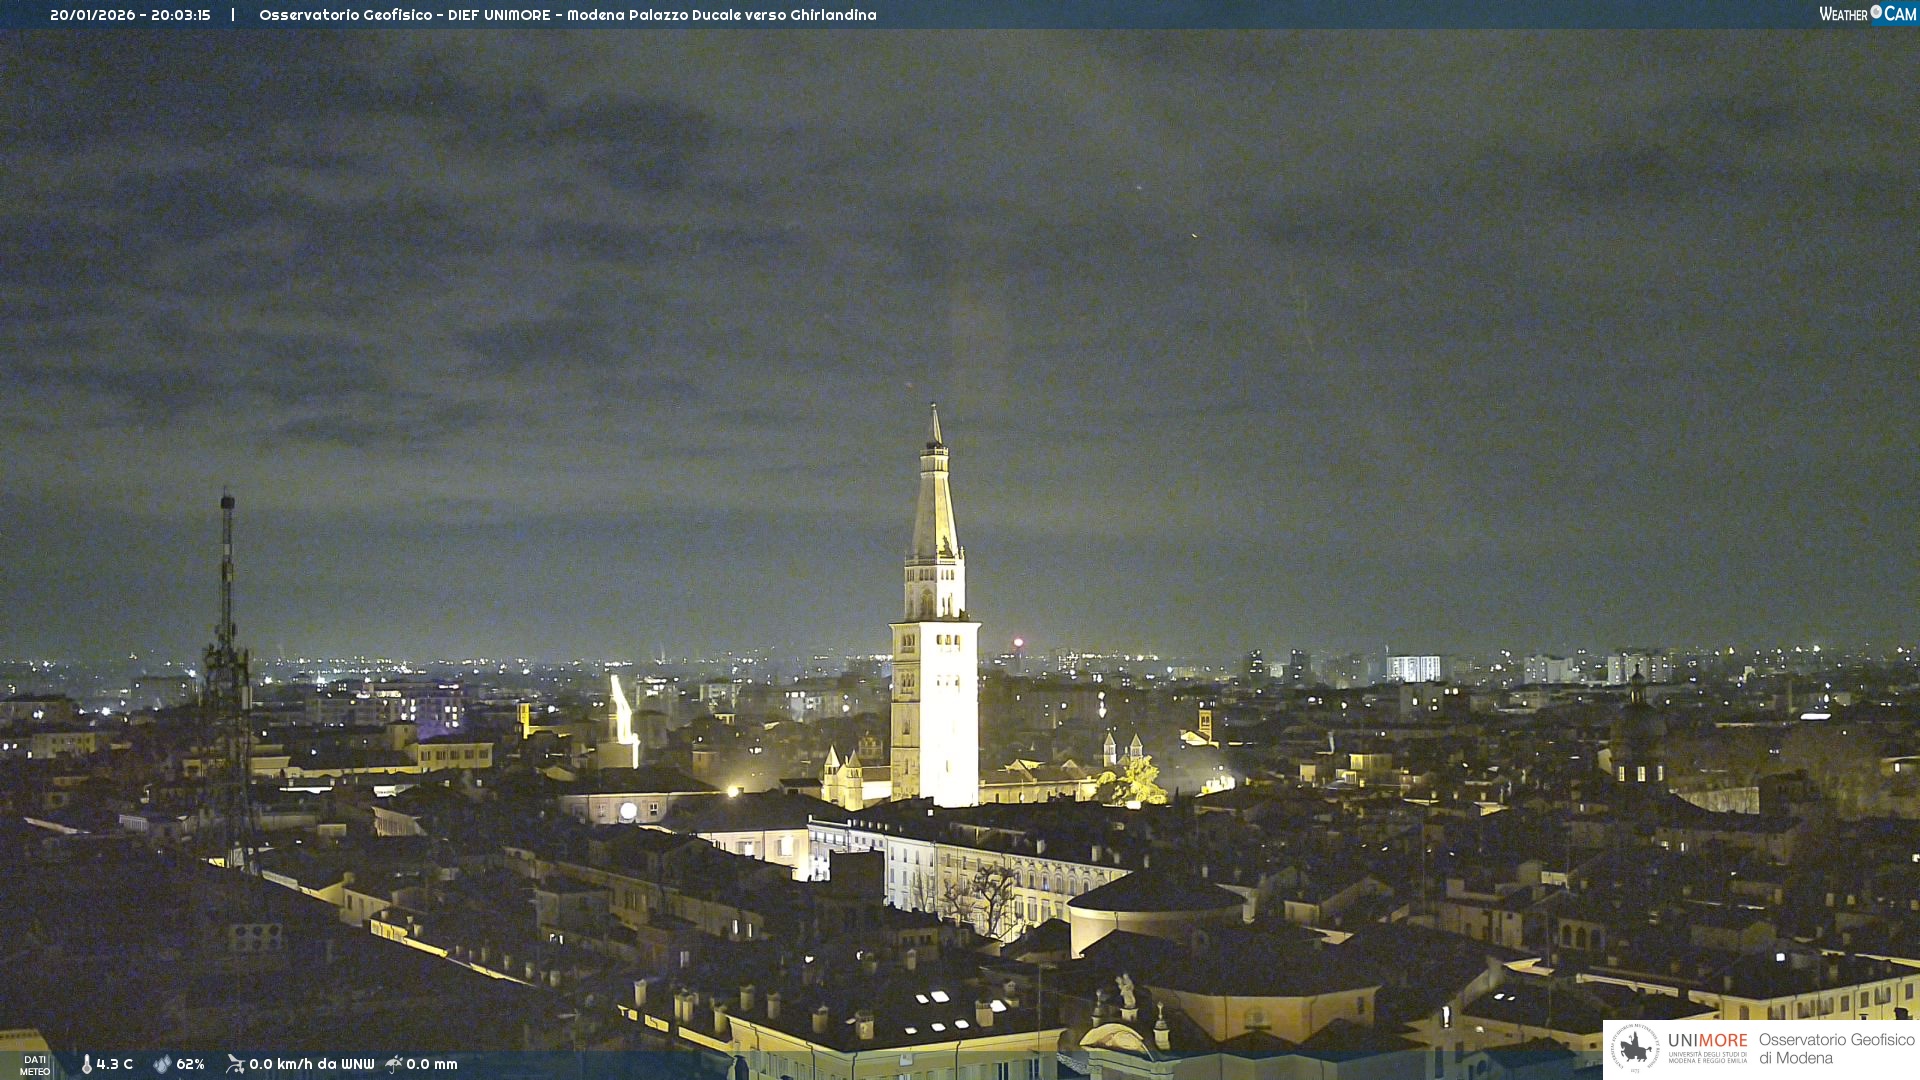Click the red beacon light on horizon

tap(1018, 642)
